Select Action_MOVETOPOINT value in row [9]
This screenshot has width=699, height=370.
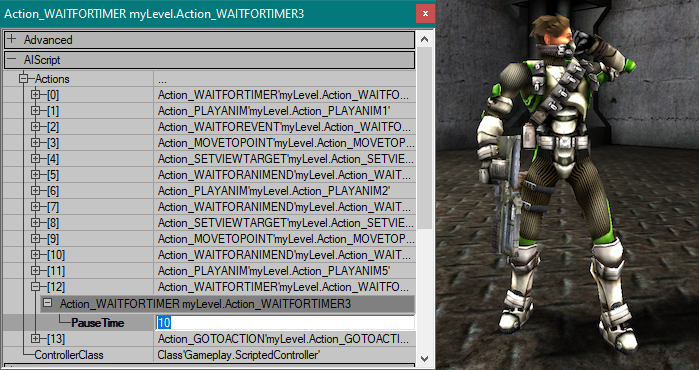[x=286, y=239]
